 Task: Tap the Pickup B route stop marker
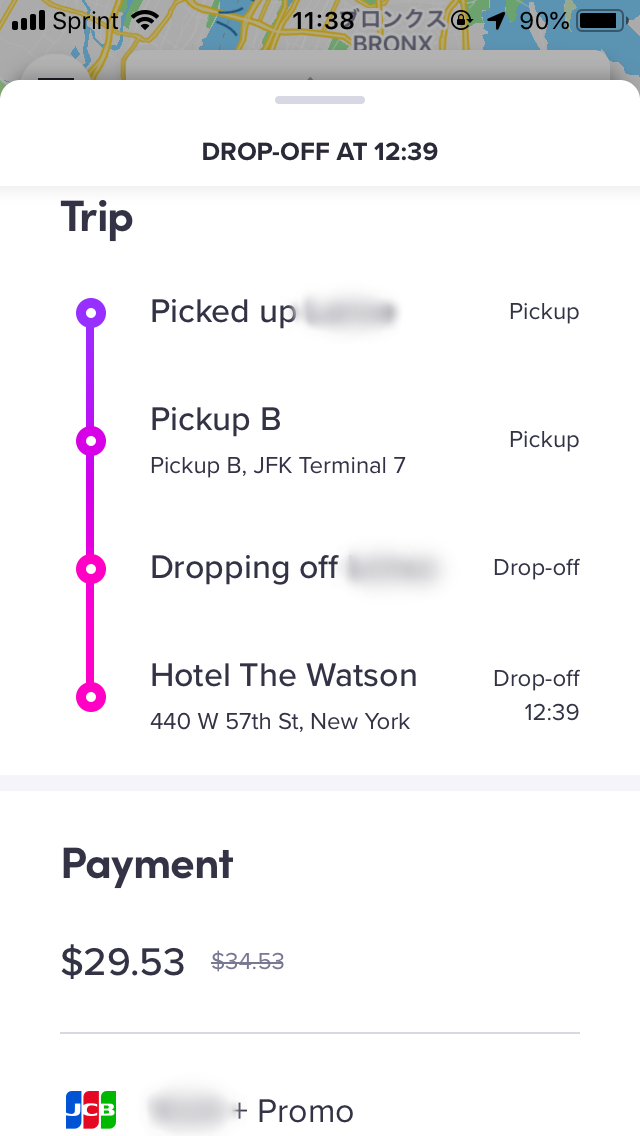[x=91, y=440]
